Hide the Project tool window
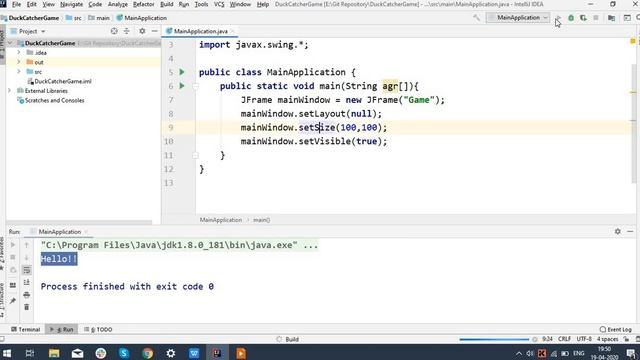640x360 pixels. pos(154,31)
